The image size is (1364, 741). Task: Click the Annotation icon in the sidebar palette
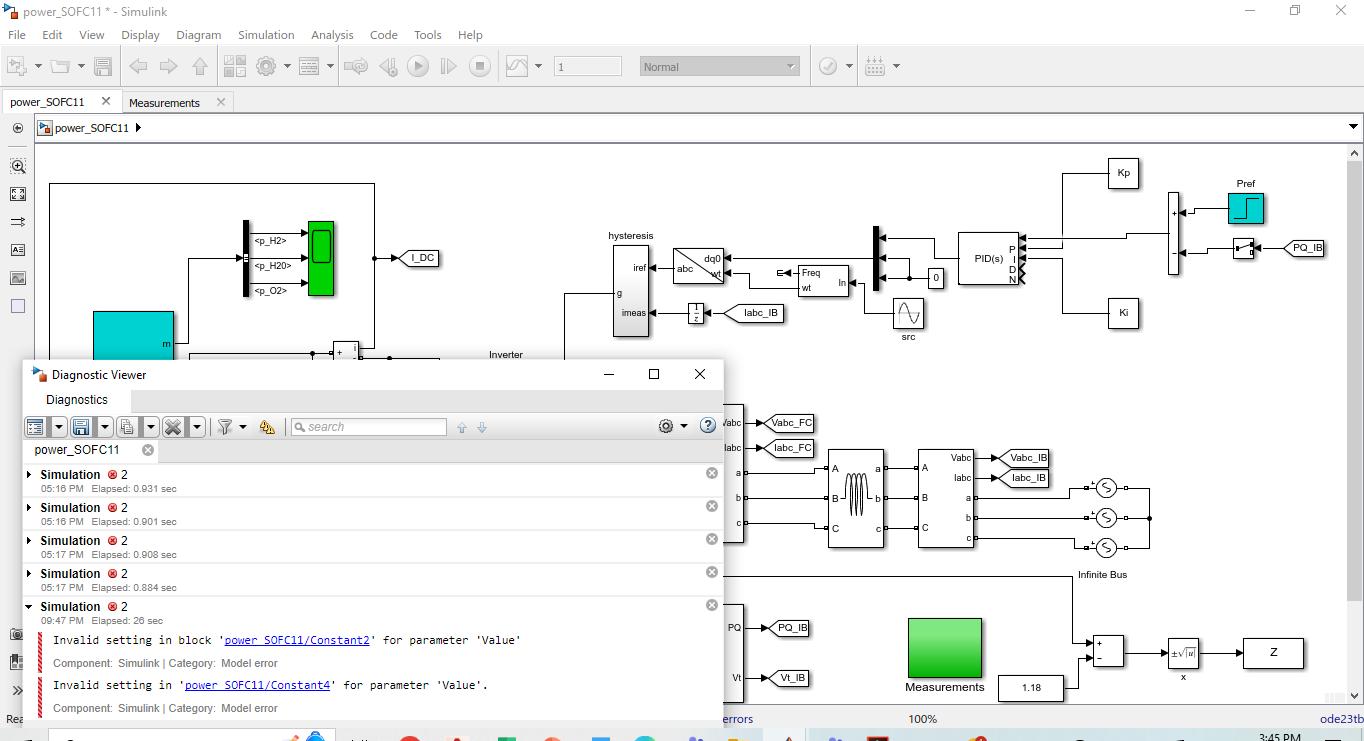(x=18, y=250)
